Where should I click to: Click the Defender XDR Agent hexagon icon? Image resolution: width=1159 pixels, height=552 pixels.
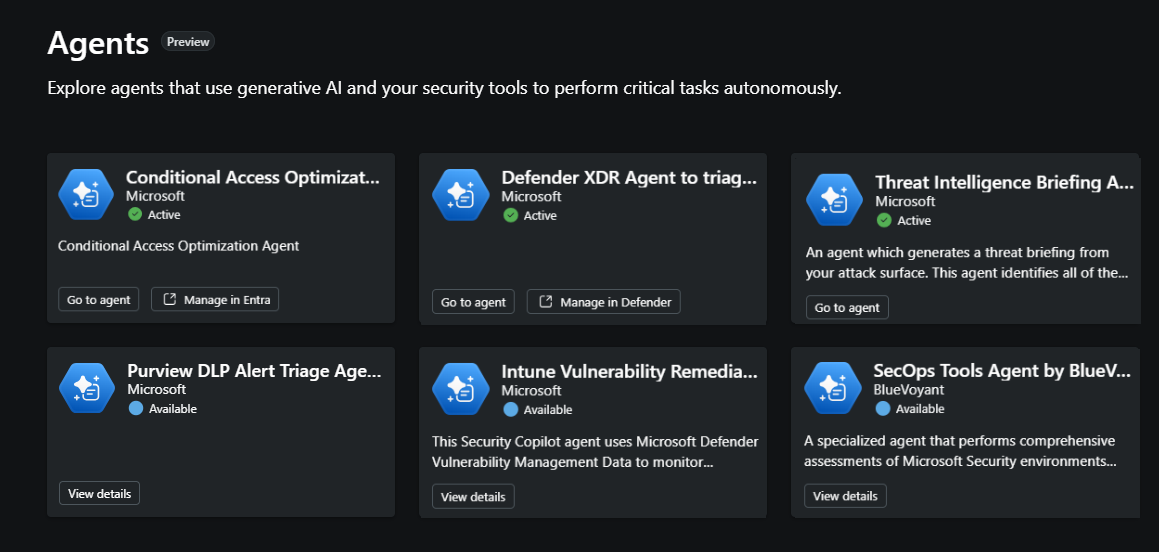point(460,194)
